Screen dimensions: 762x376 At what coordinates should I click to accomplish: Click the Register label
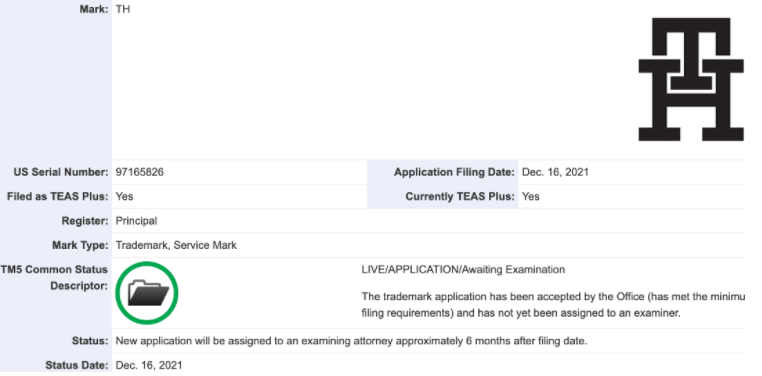[85, 221]
